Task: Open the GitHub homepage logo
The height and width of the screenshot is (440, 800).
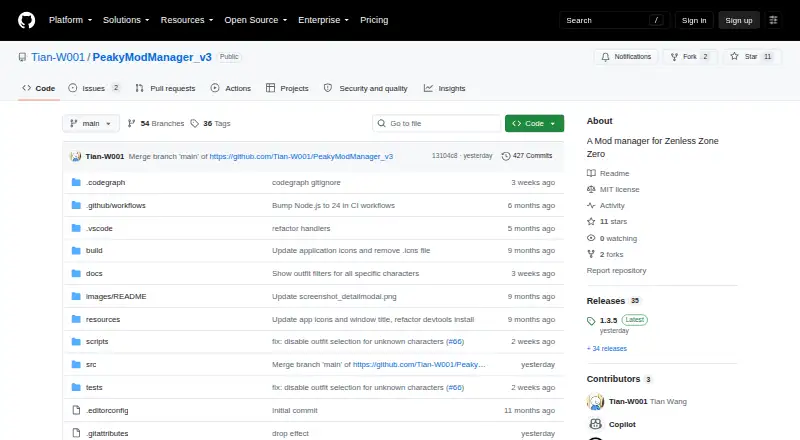Action: pos(27,20)
